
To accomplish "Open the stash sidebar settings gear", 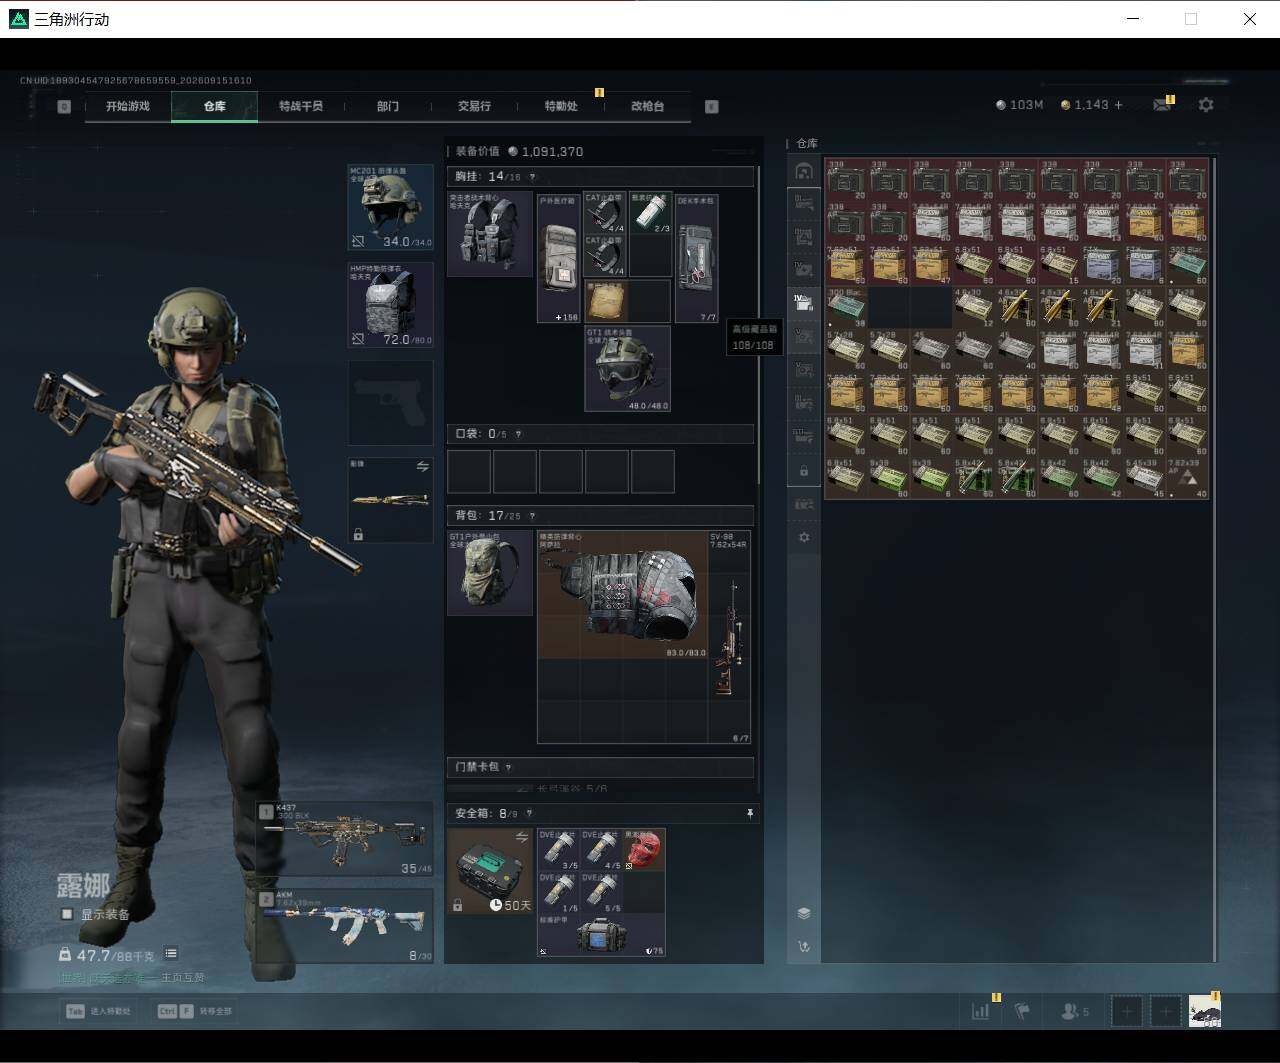I will point(804,537).
